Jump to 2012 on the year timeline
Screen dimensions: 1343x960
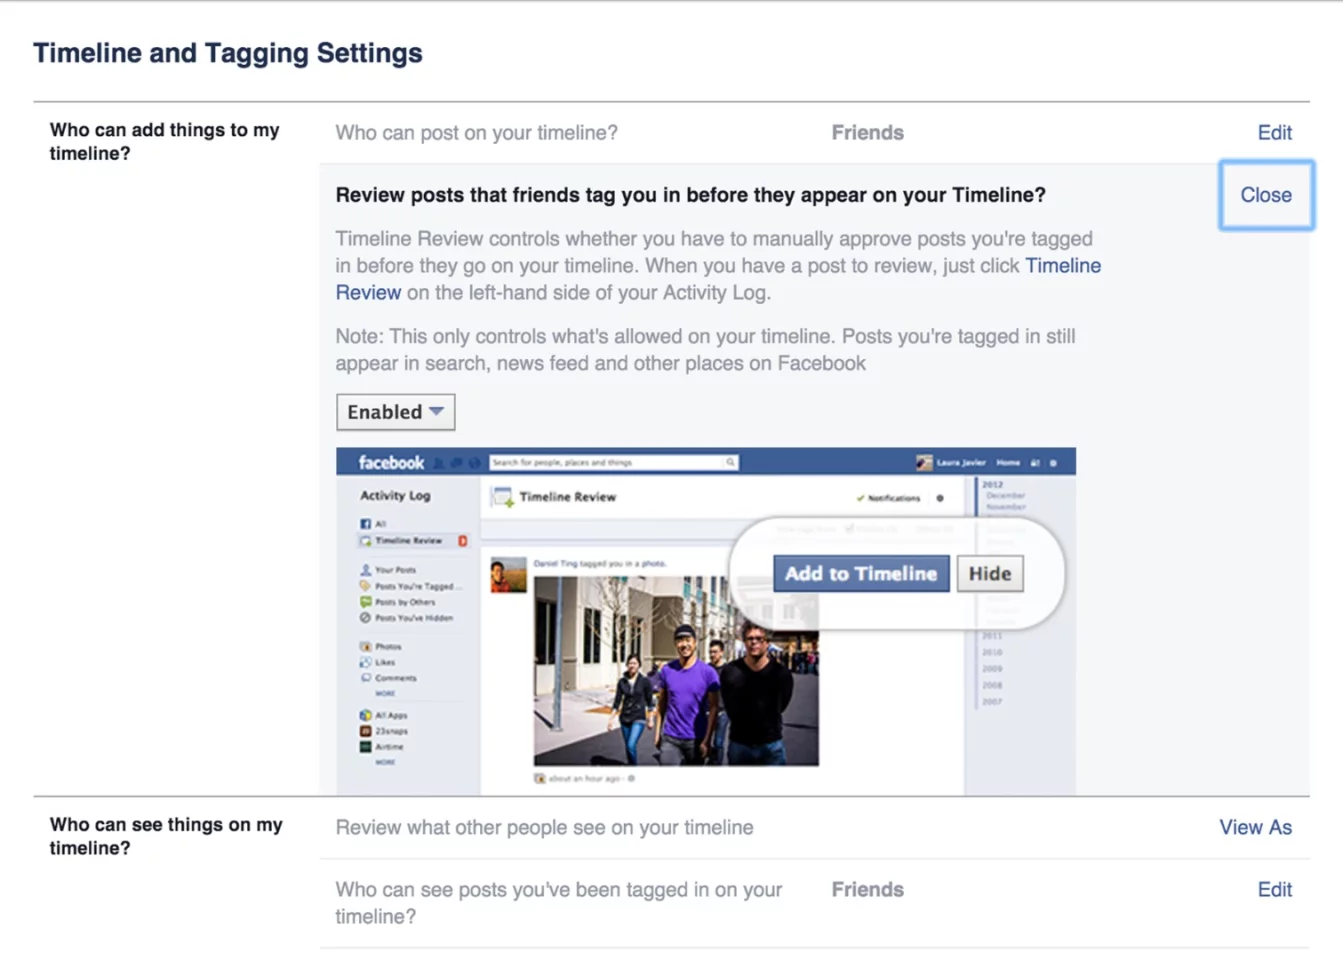pos(992,484)
